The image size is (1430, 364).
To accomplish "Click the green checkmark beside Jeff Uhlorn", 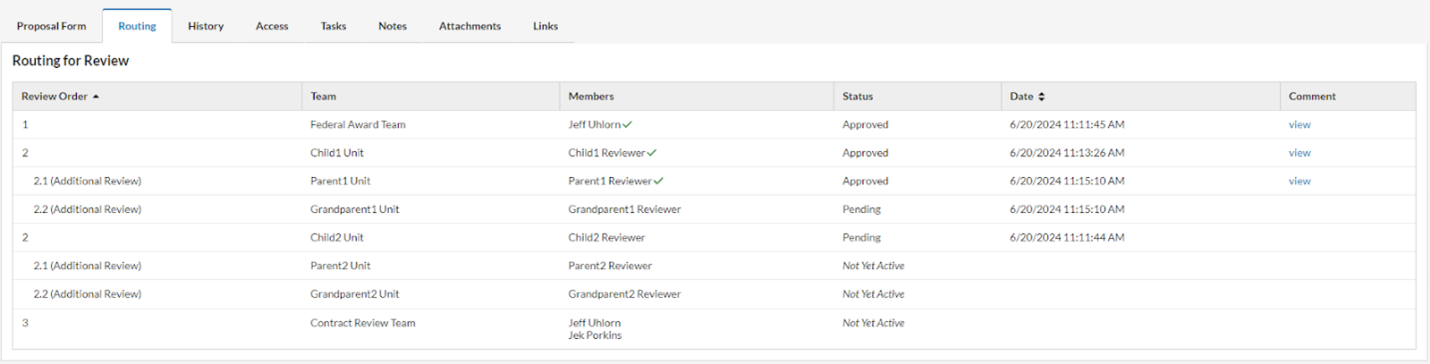I will [628, 125].
